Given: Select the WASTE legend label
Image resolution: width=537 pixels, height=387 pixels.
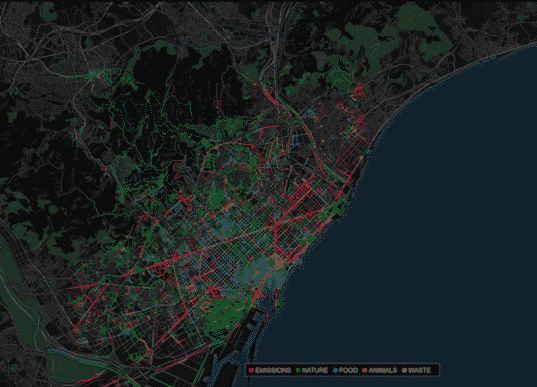Looking at the screenshot, I should pyautogui.click(x=419, y=370).
